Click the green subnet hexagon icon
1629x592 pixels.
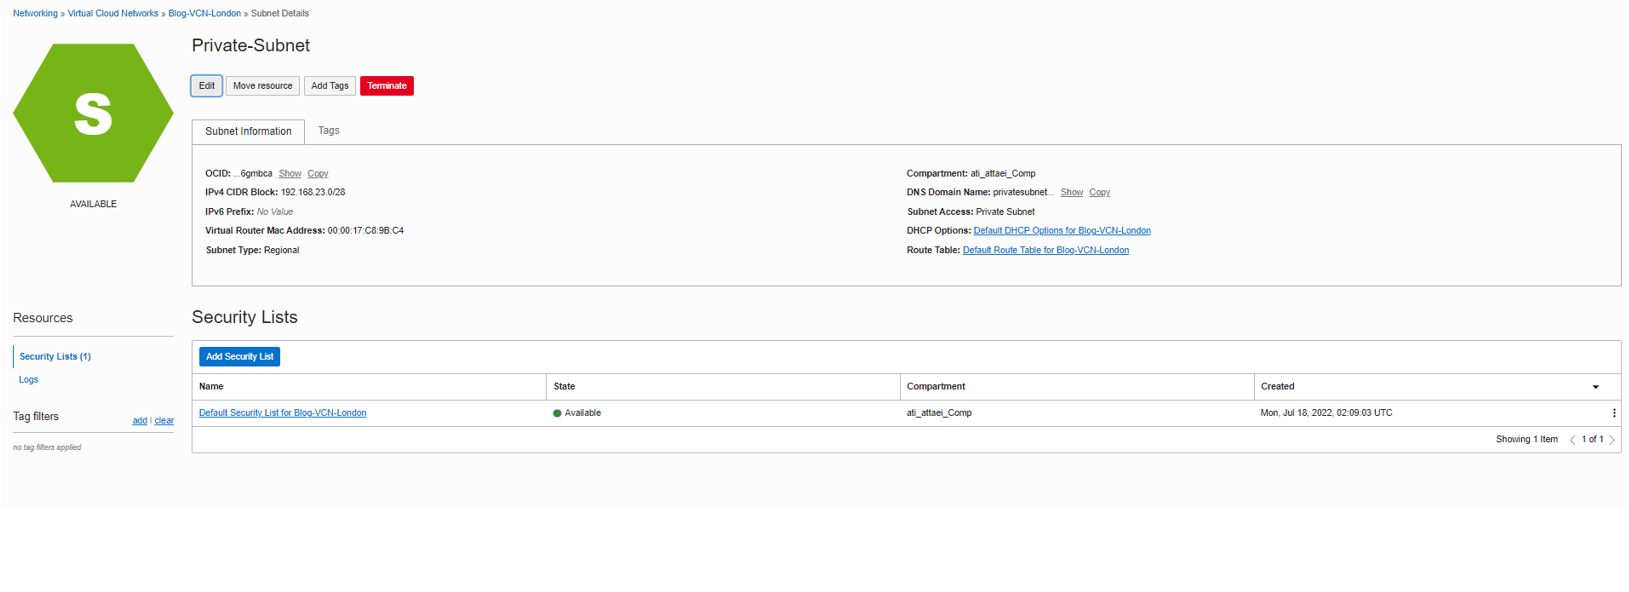coord(93,113)
